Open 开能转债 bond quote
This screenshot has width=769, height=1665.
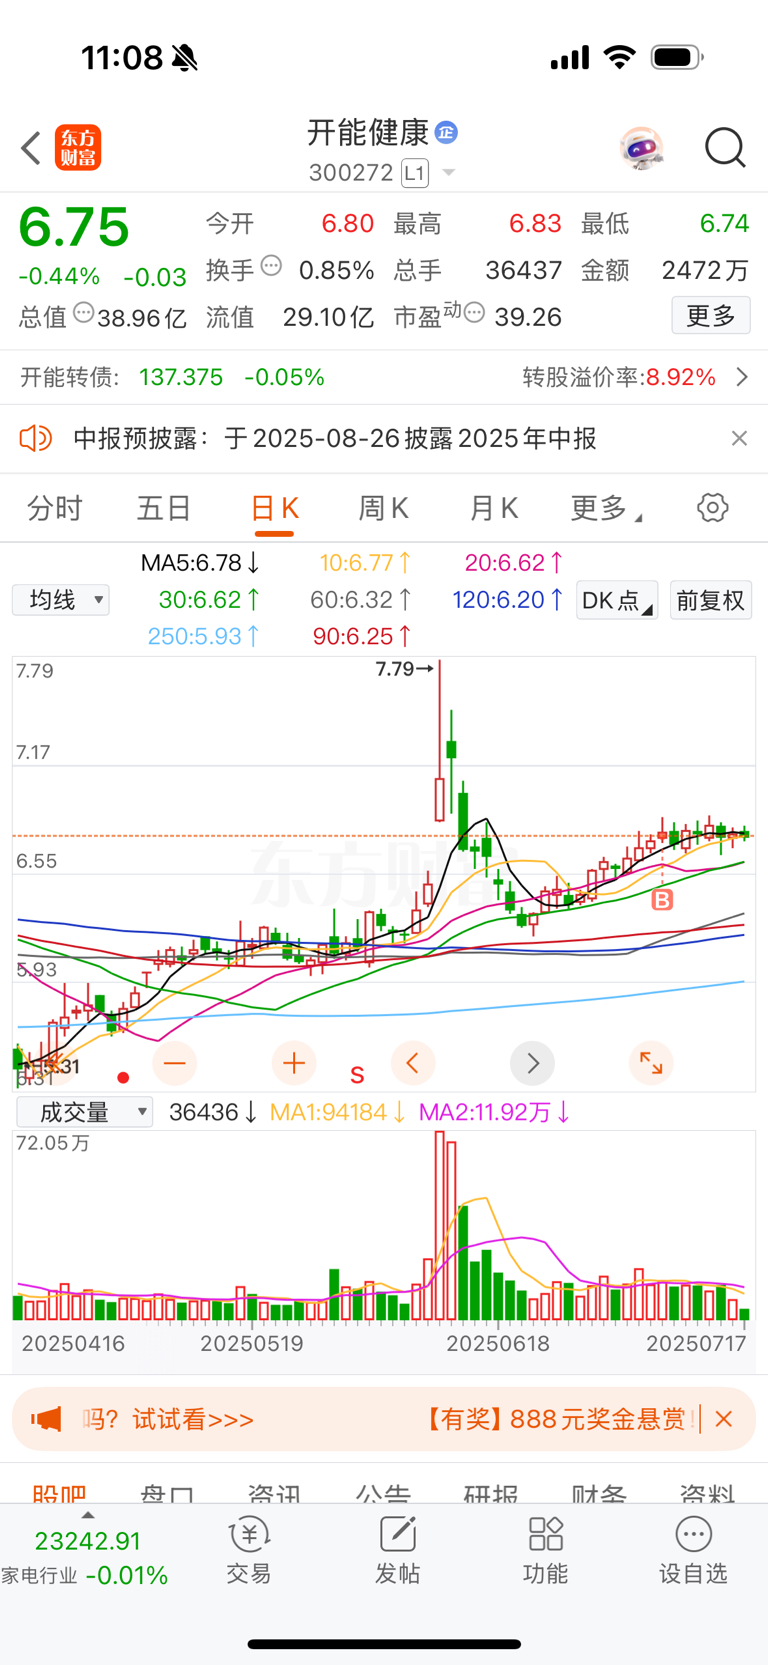(x=172, y=377)
